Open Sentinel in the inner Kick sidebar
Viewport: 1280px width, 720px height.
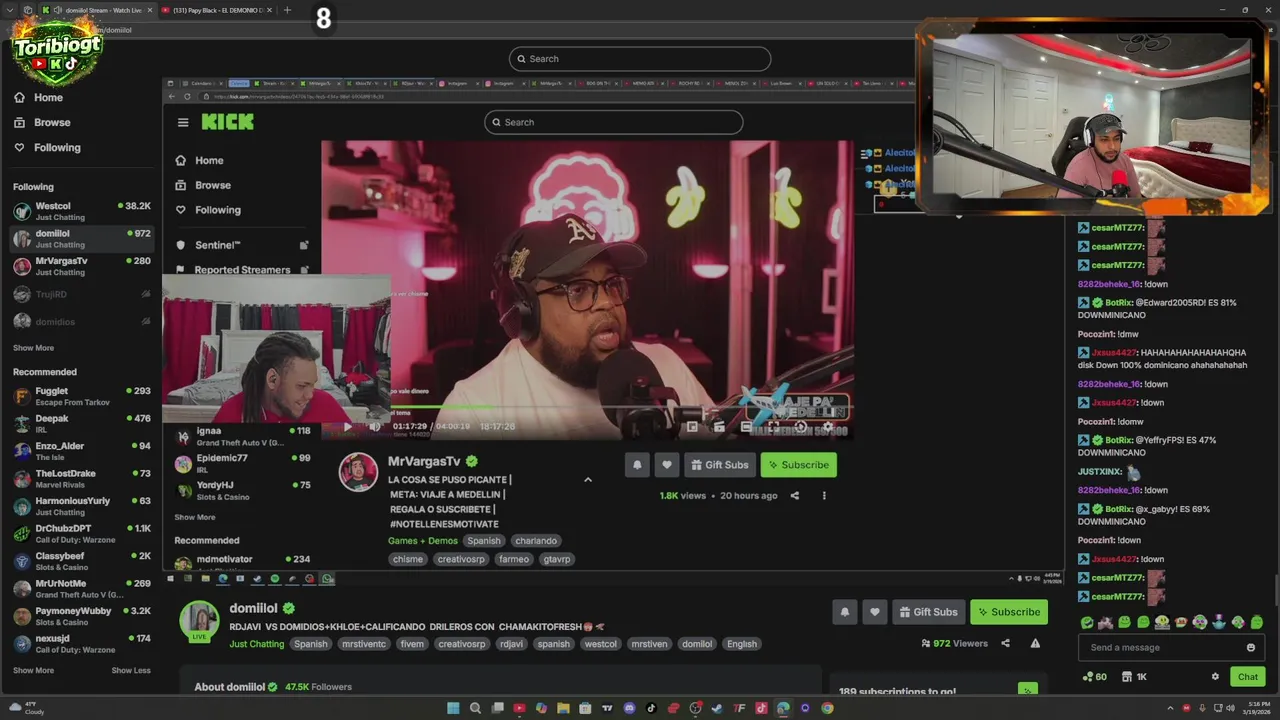click(x=242, y=245)
